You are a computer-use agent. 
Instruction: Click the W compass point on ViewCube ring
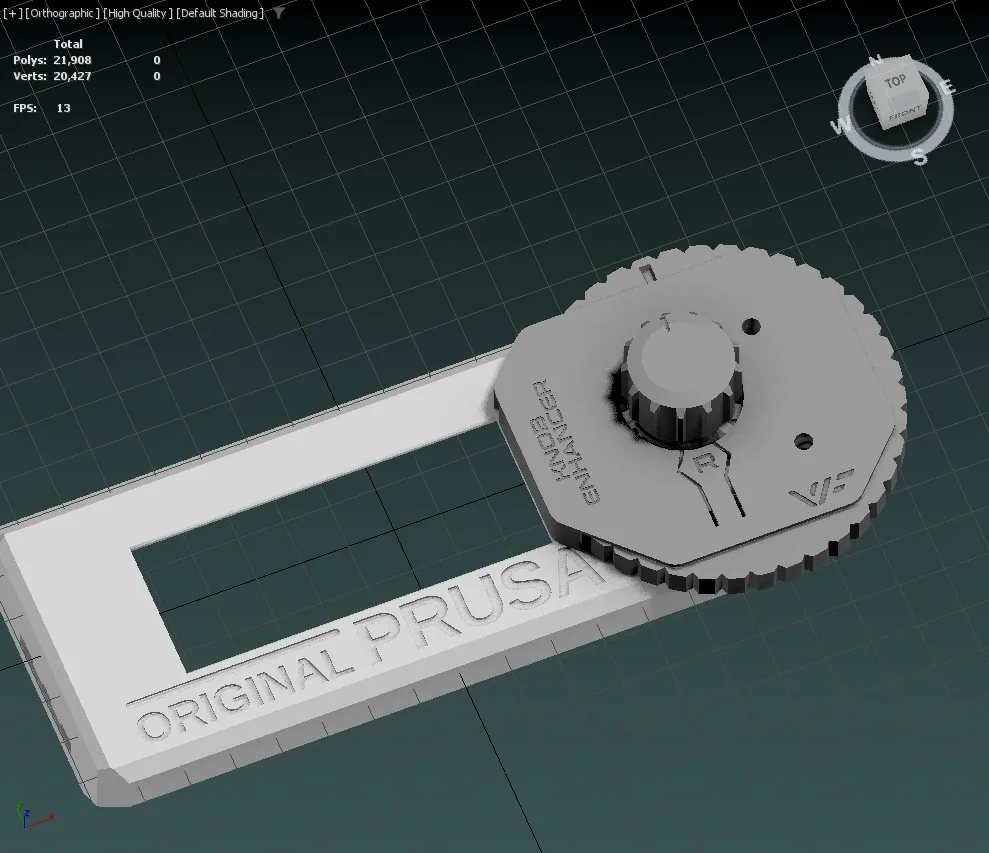tap(841, 127)
